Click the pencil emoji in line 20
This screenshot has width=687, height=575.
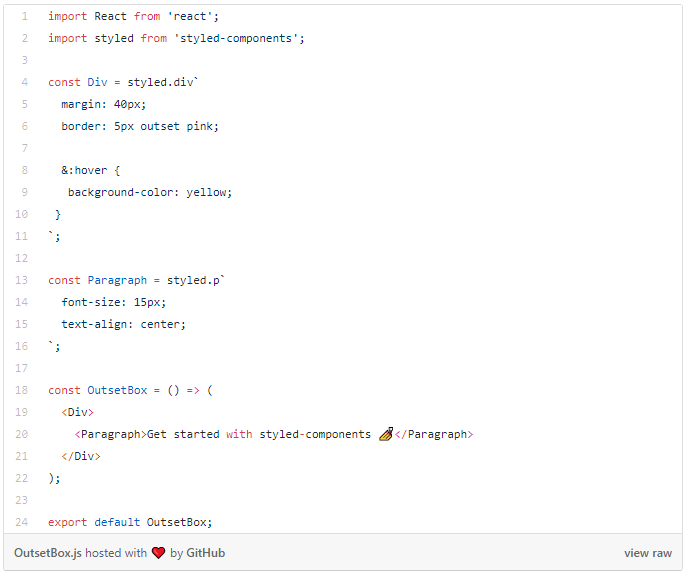click(386, 434)
